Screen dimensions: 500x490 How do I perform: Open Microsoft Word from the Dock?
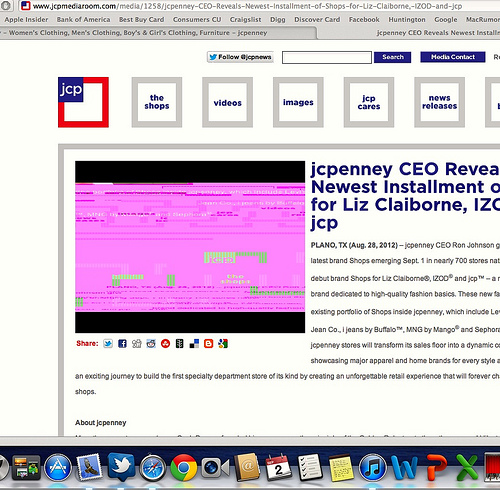[x=404, y=468]
